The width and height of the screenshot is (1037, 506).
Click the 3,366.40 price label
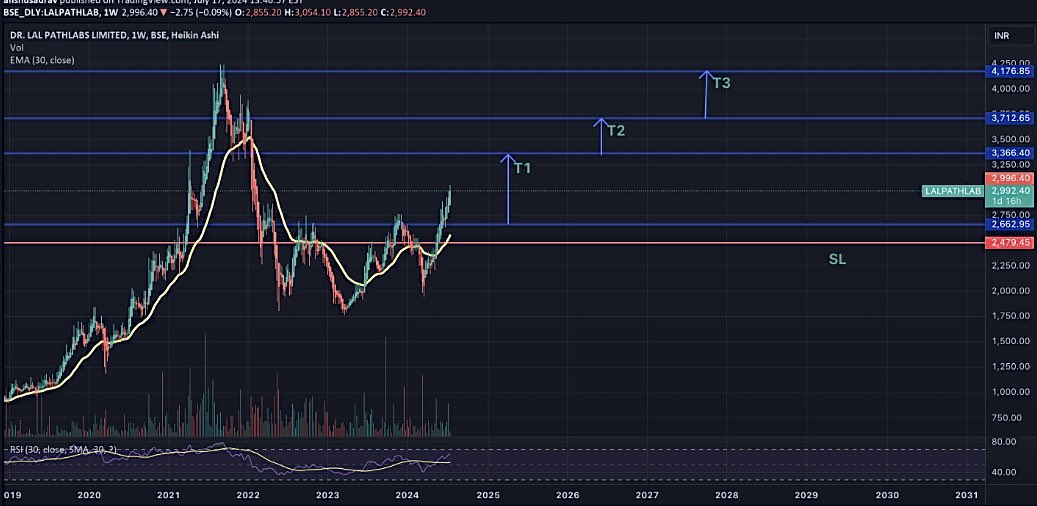click(x=1010, y=153)
